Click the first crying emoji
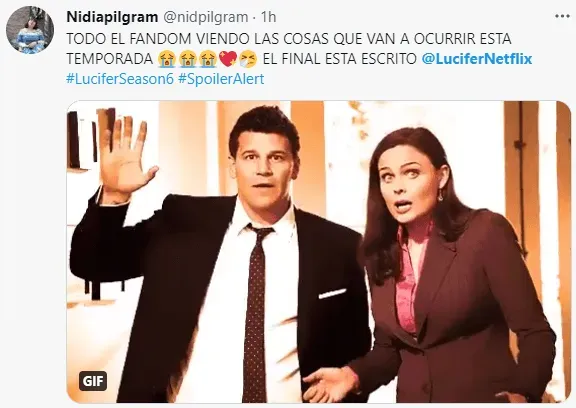This screenshot has height=408, width=576. point(167,59)
